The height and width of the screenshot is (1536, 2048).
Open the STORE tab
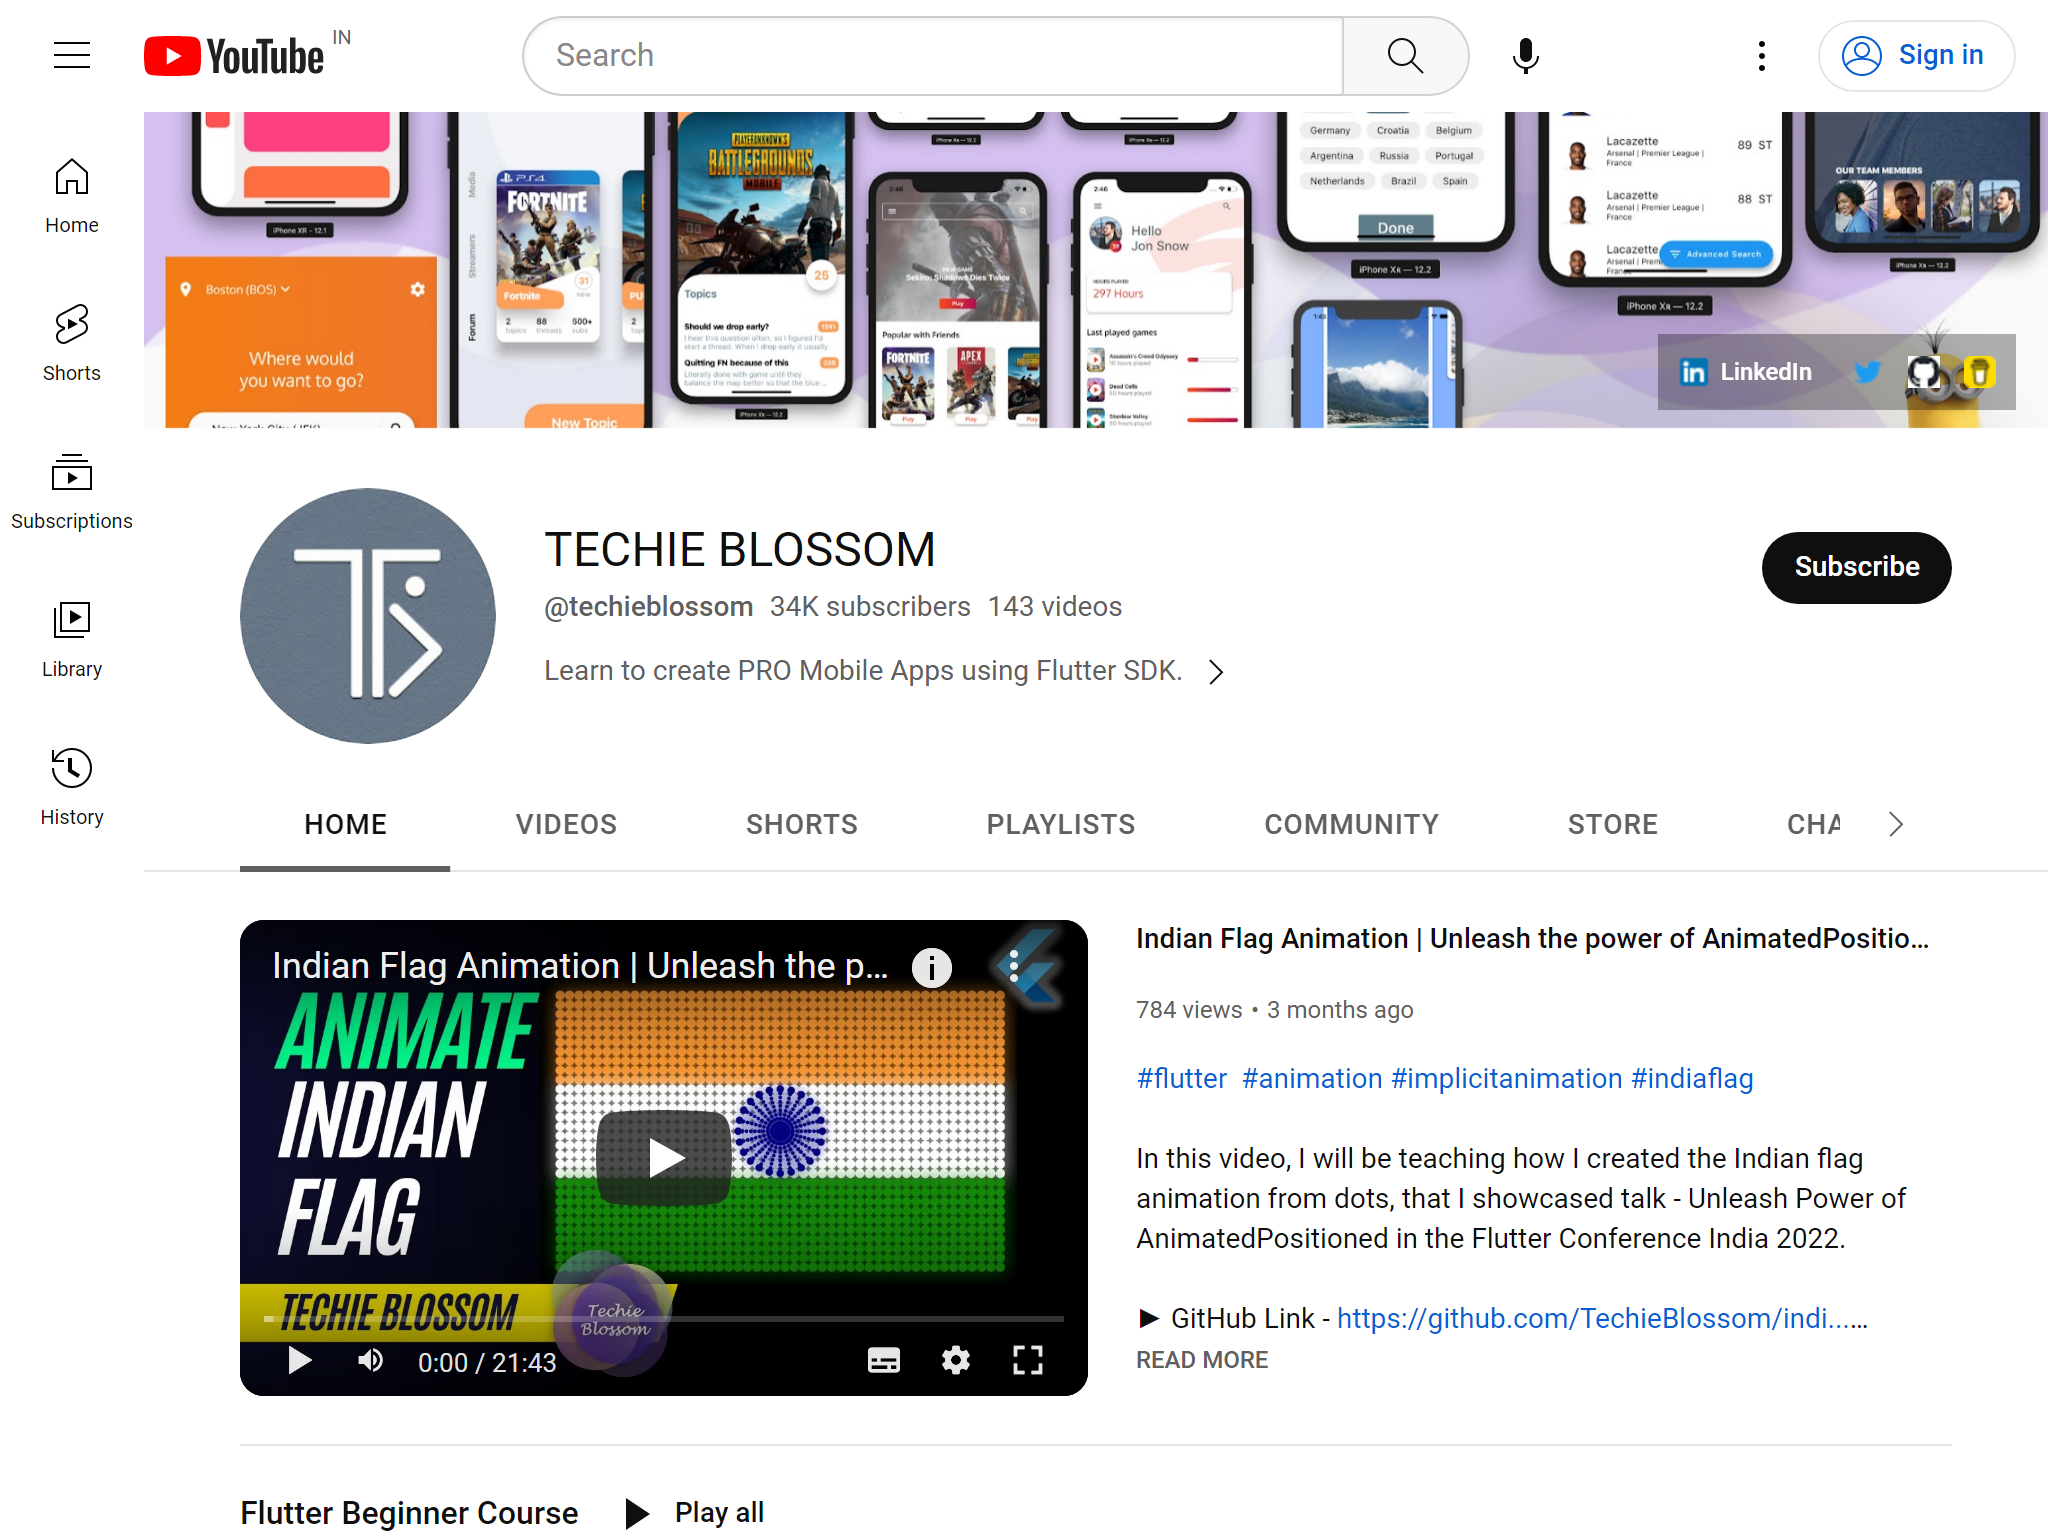point(1612,824)
